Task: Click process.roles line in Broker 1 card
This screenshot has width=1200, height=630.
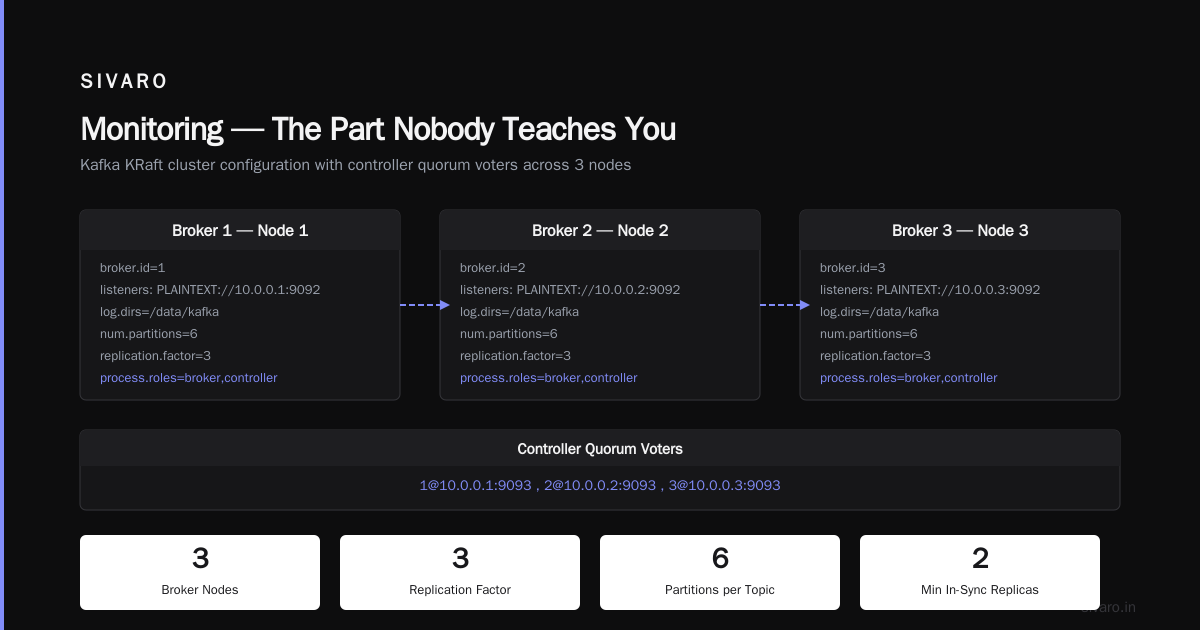Action: click(x=189, y=378)
